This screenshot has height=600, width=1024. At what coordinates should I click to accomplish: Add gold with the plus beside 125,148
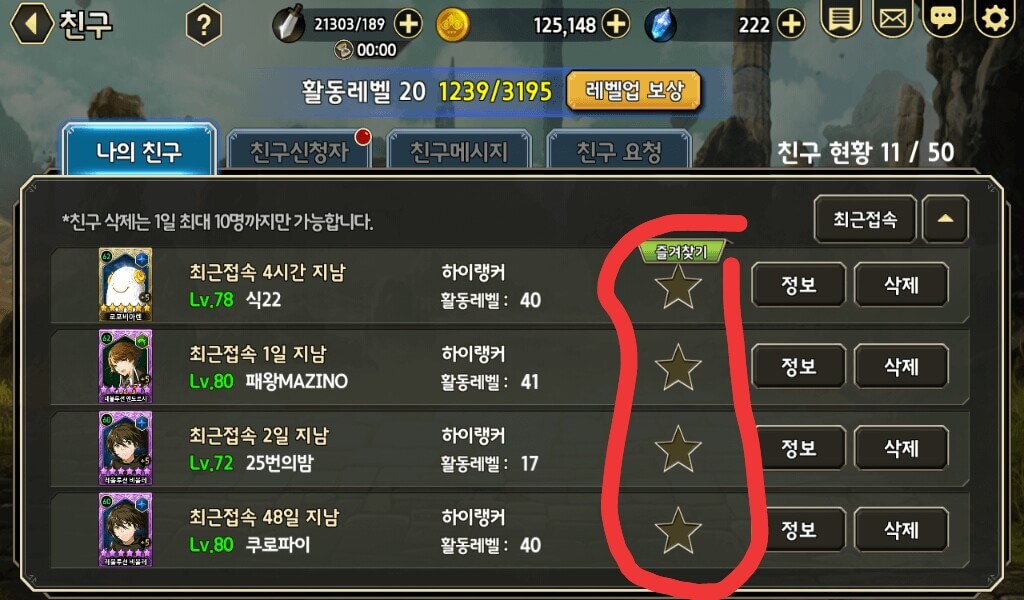[x=615, y=24]
